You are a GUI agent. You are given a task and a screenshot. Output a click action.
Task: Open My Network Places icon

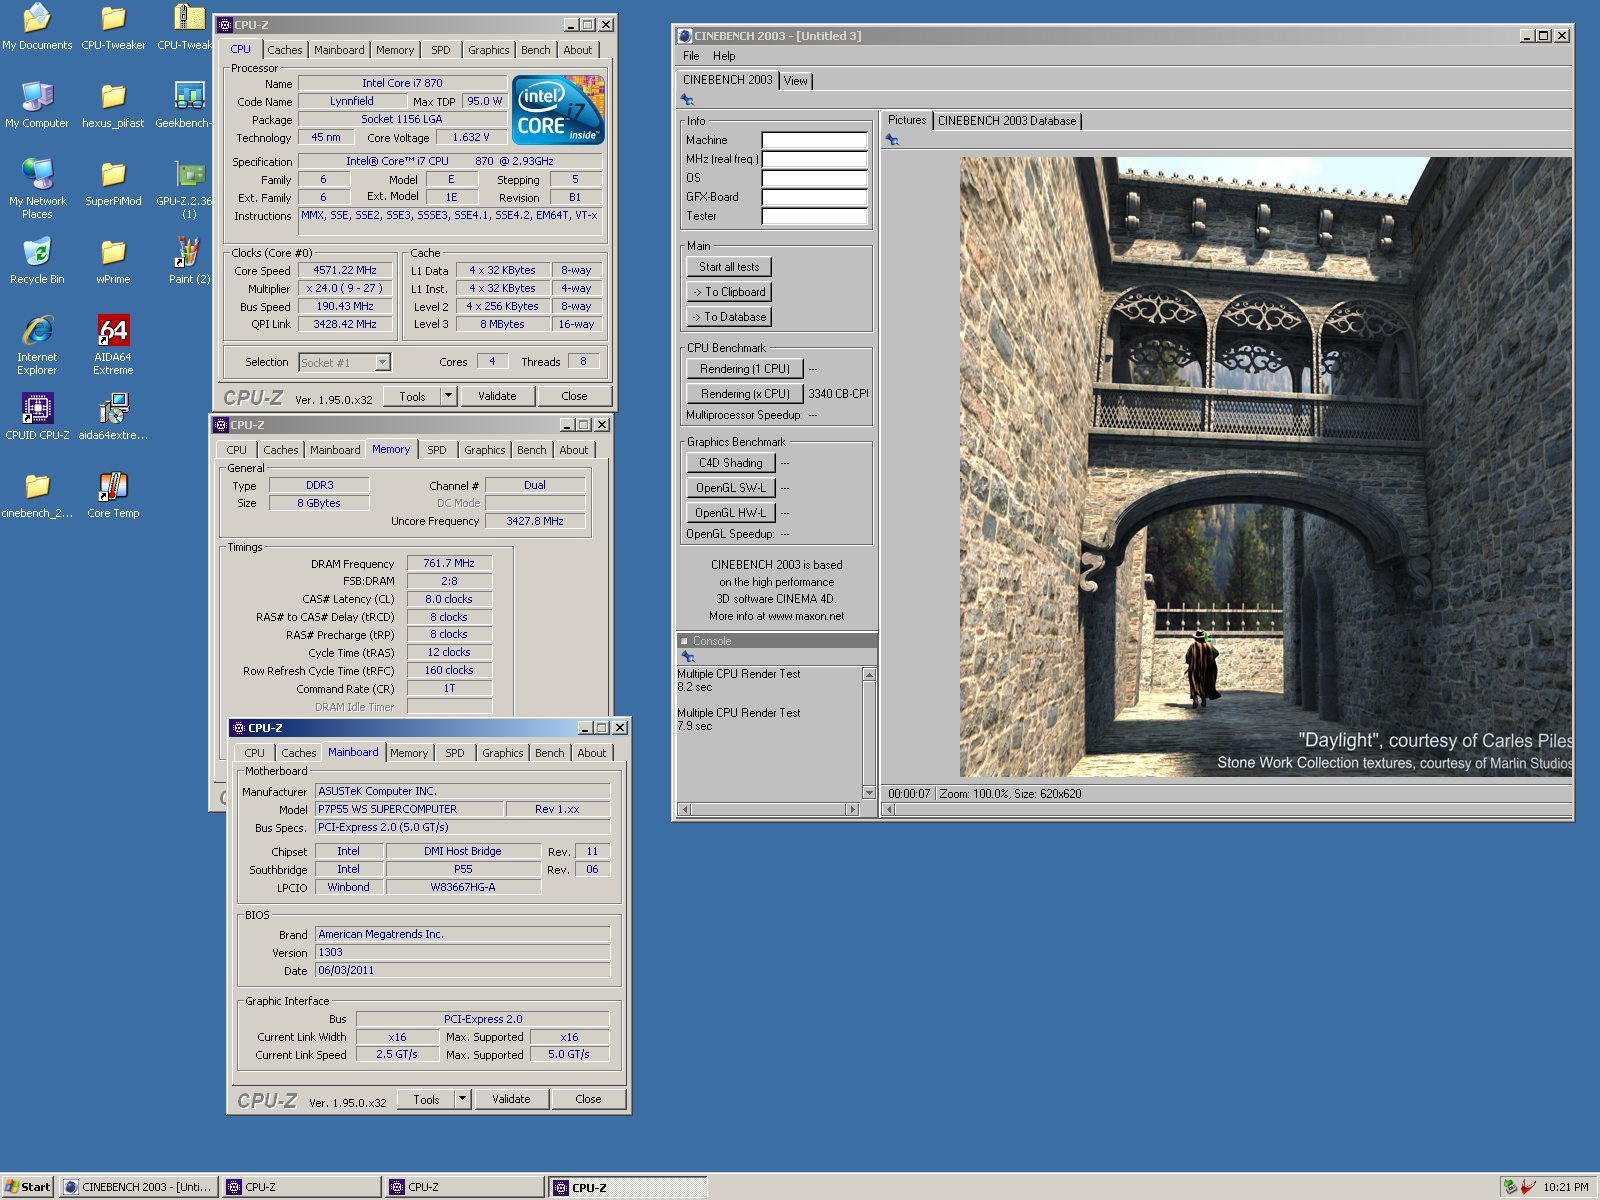point(37,188)
